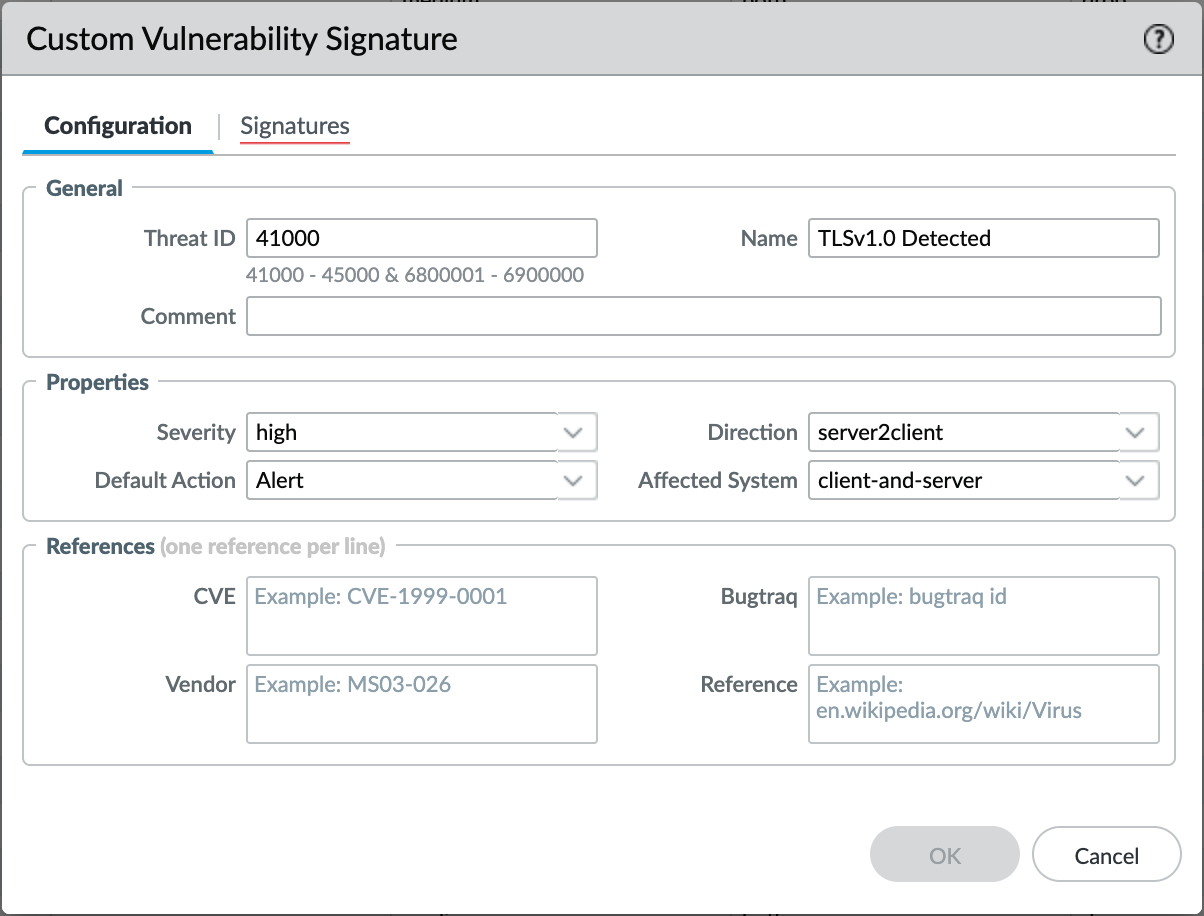Click the Bugtraq references text area
This screenshot has width=1204, height=916.
pyautogui.click(x=982, y=616)
